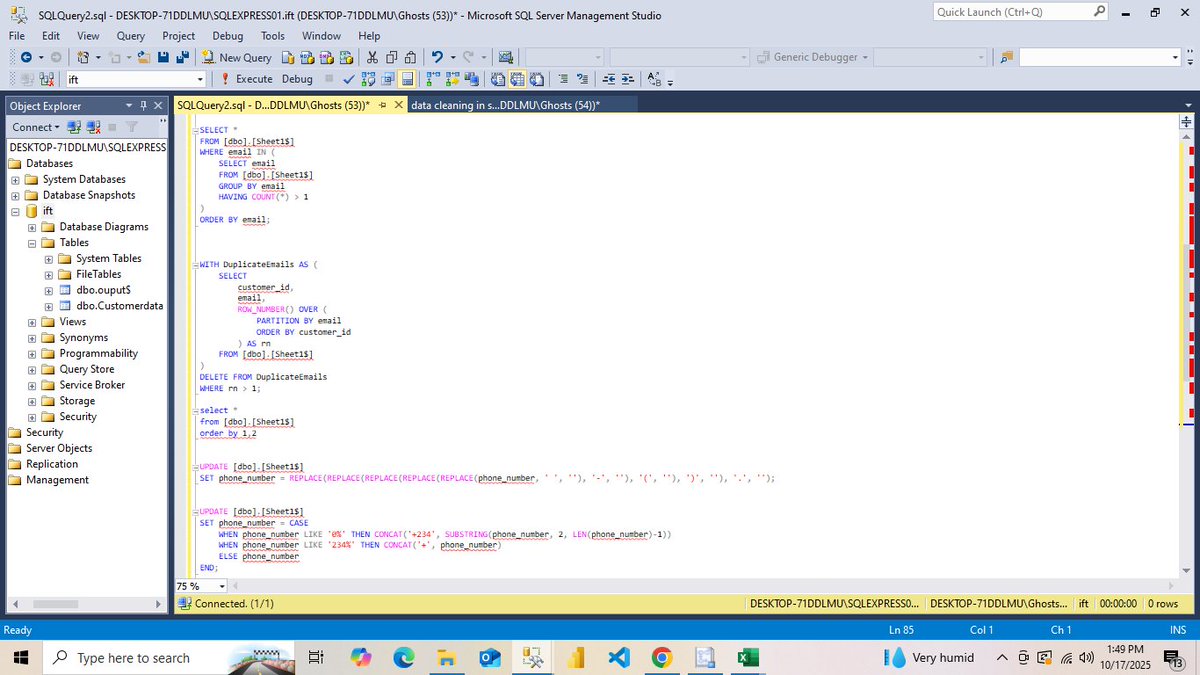
Task: Click Uncomment Selected Lines icon
Action: pos(582,79)
